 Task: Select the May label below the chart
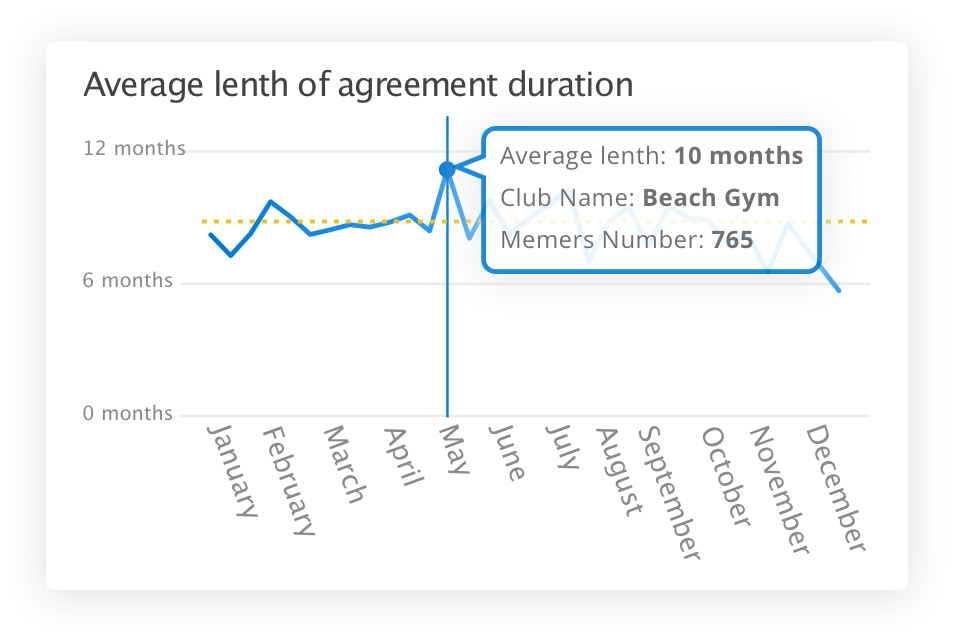(453, 449)
